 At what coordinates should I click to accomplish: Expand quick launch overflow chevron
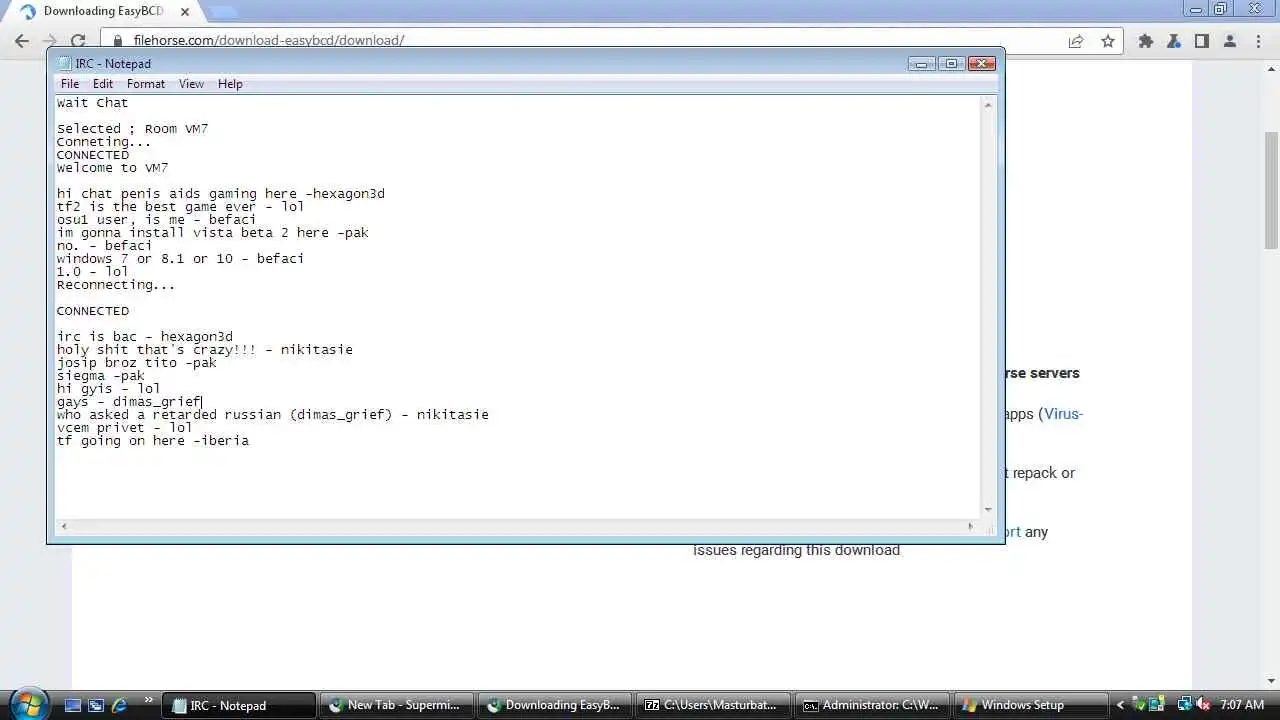point(149,701)
